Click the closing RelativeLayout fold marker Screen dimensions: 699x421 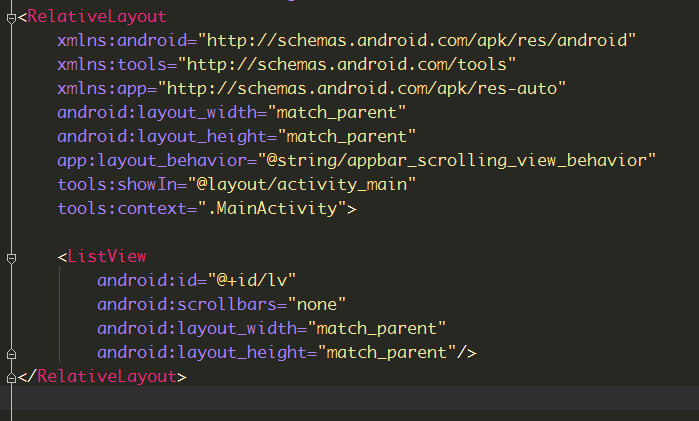point(11,378)
